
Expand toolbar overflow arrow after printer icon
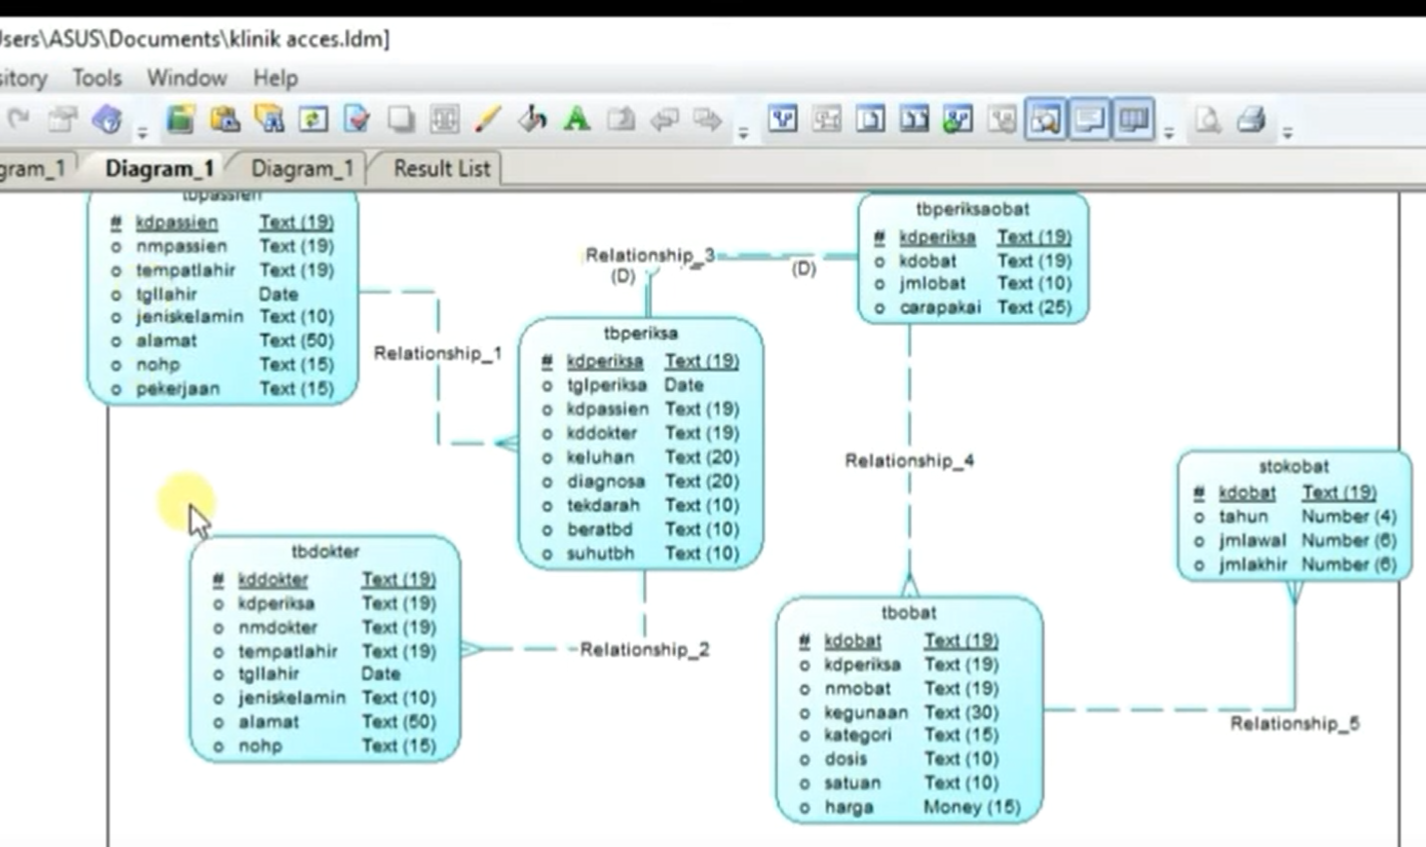[1287, 132]
